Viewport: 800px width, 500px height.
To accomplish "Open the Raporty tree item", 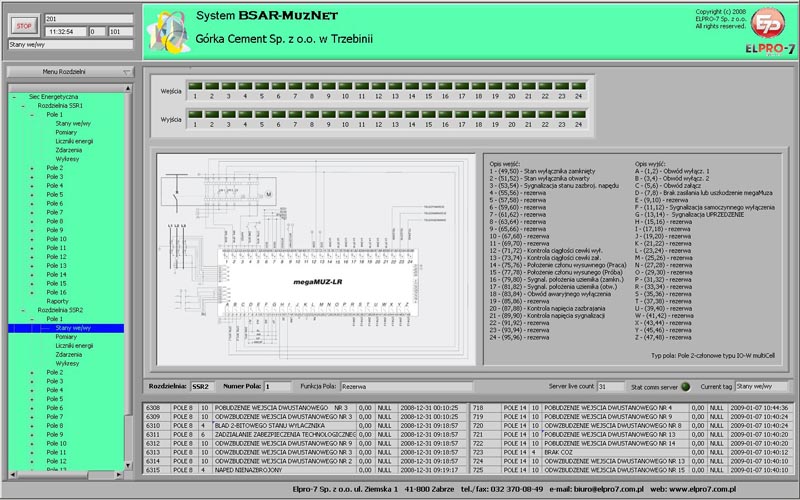I will (57, 301).
